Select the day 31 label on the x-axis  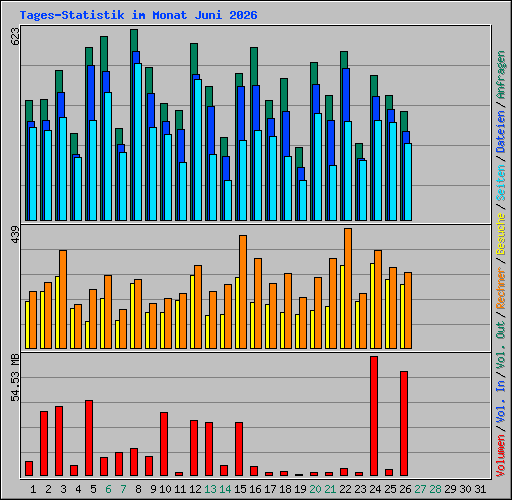(x=480, y=489)
